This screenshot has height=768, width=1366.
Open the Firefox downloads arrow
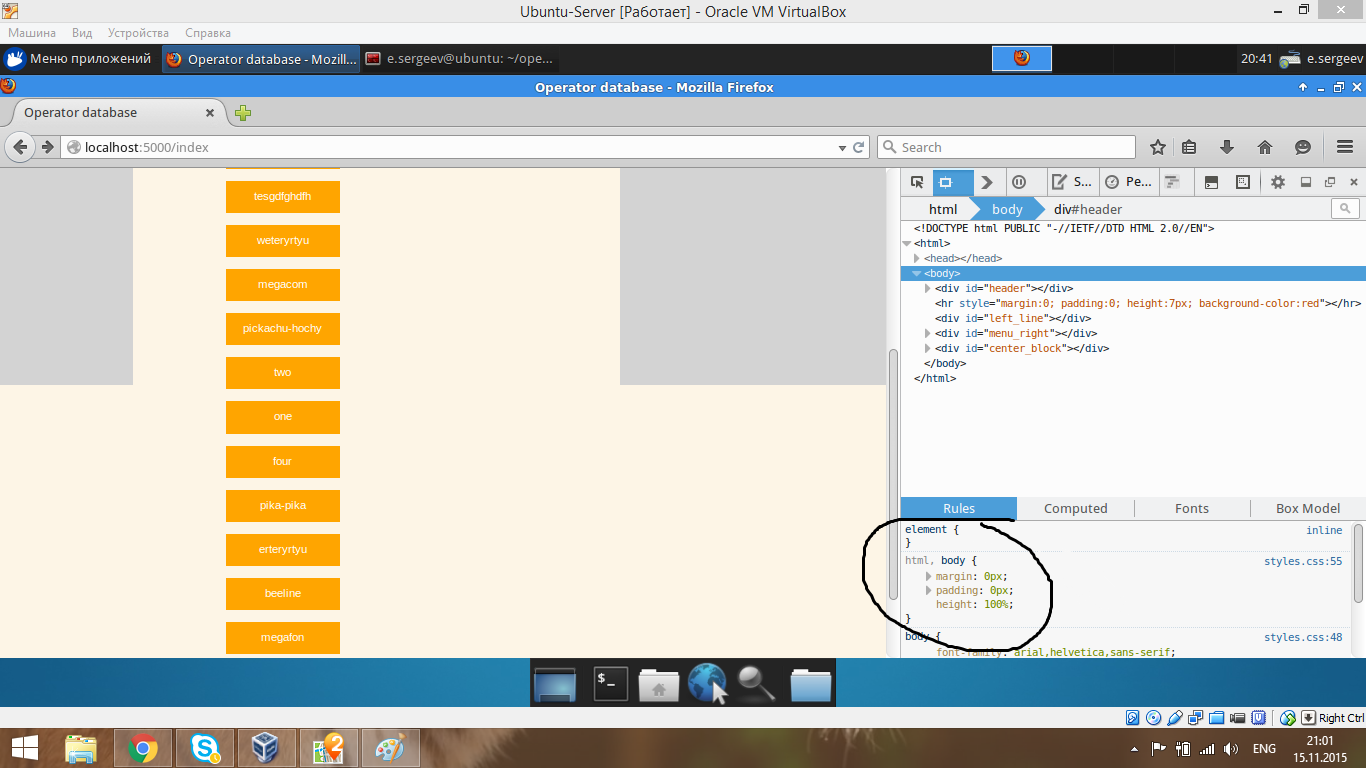[x=1227, y=147]
